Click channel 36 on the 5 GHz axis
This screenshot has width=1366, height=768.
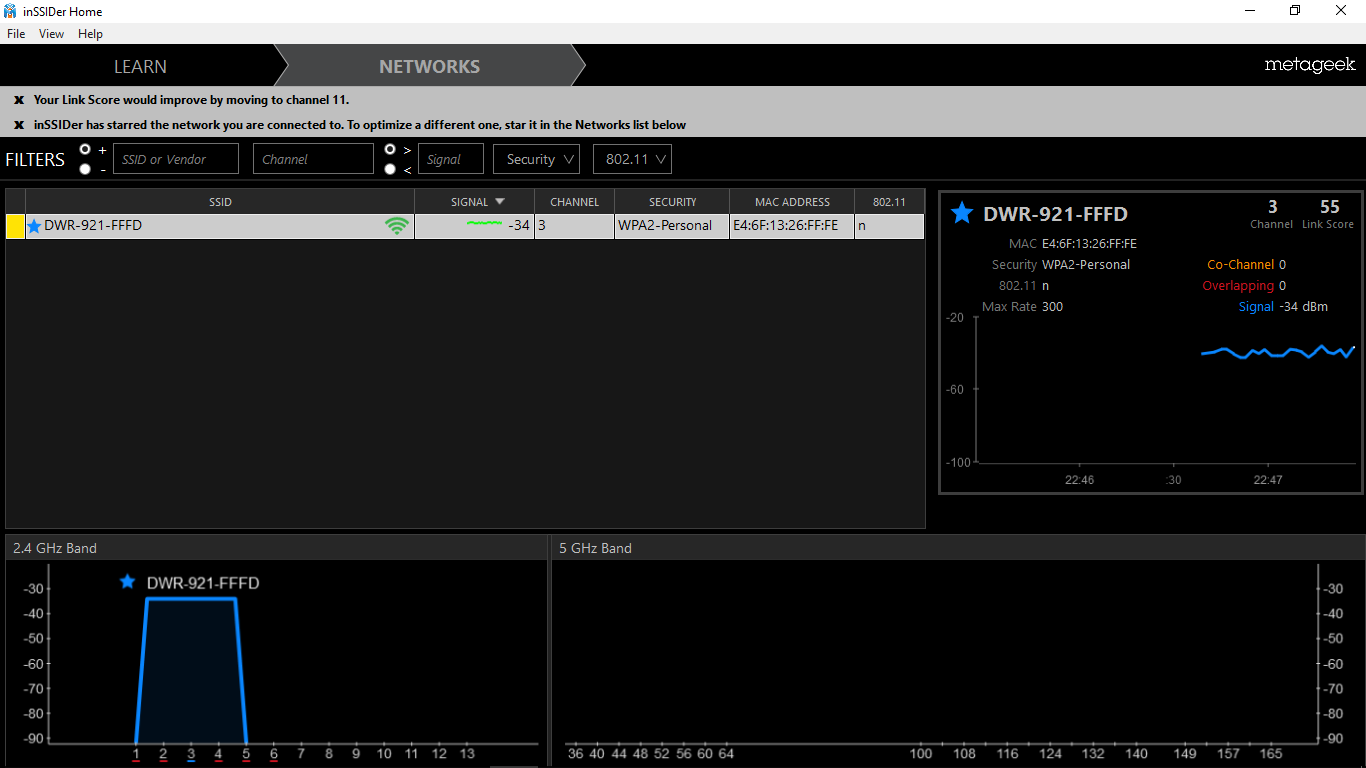click(x=575, y=754)
